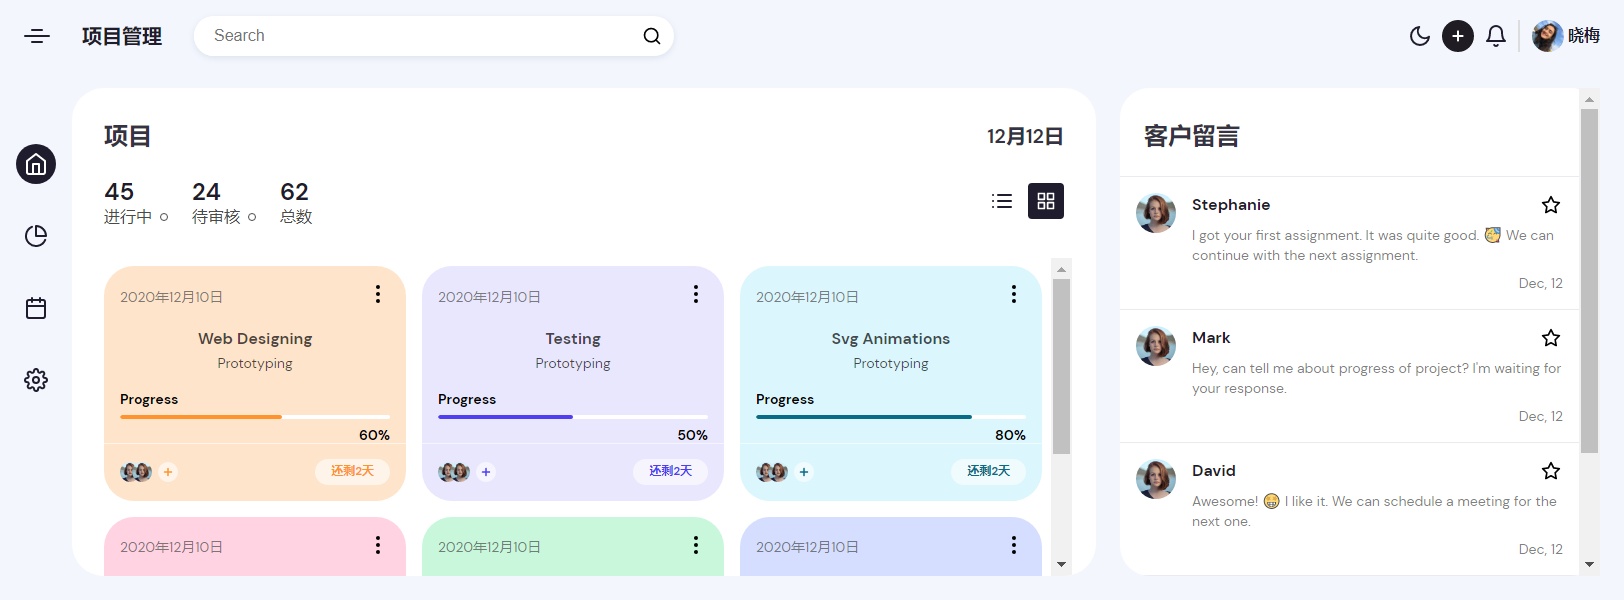Add participant to Testing card
The image size is (1624, 600).
(x=486, y=472)
